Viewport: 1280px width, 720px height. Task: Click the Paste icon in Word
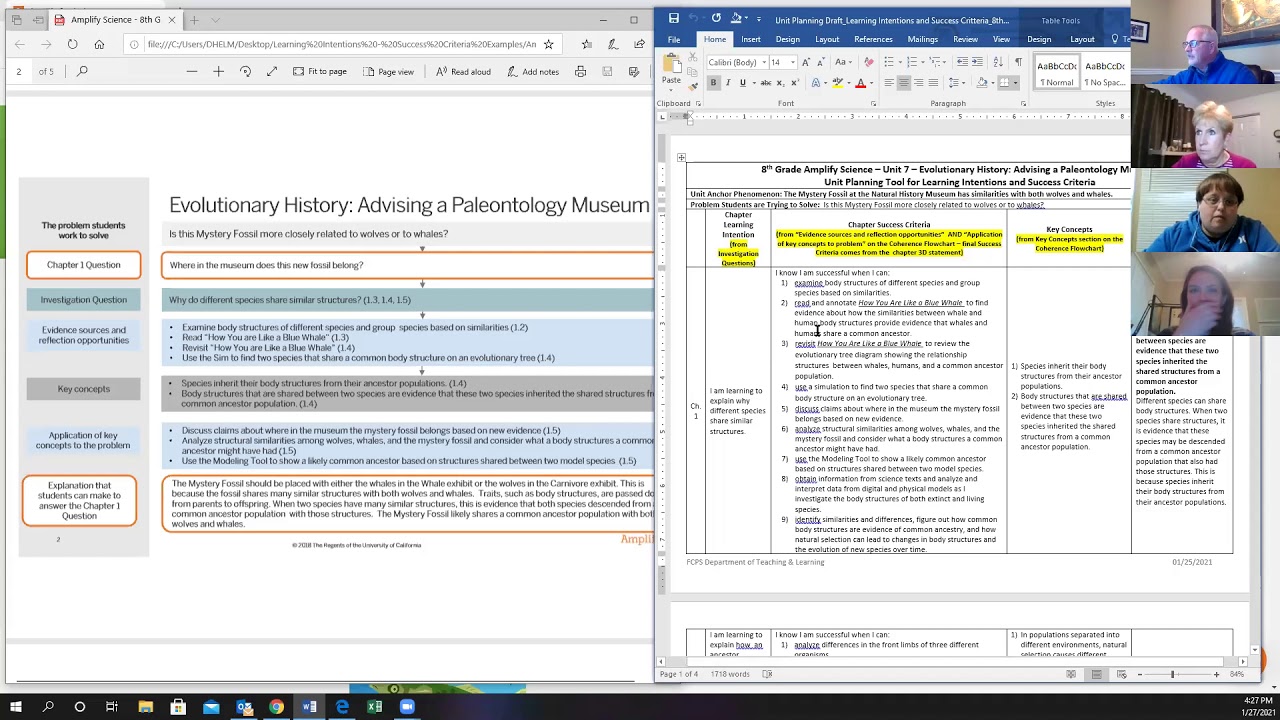click(x=671, y=62)
